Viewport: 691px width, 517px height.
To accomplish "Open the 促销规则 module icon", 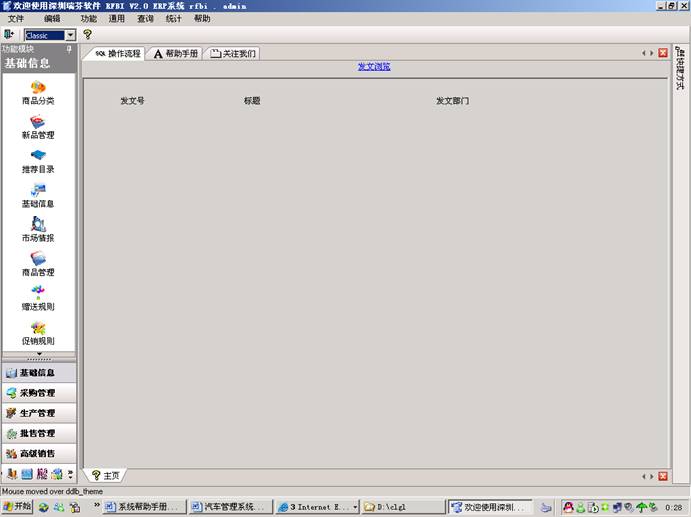I will tap(38, 329).
